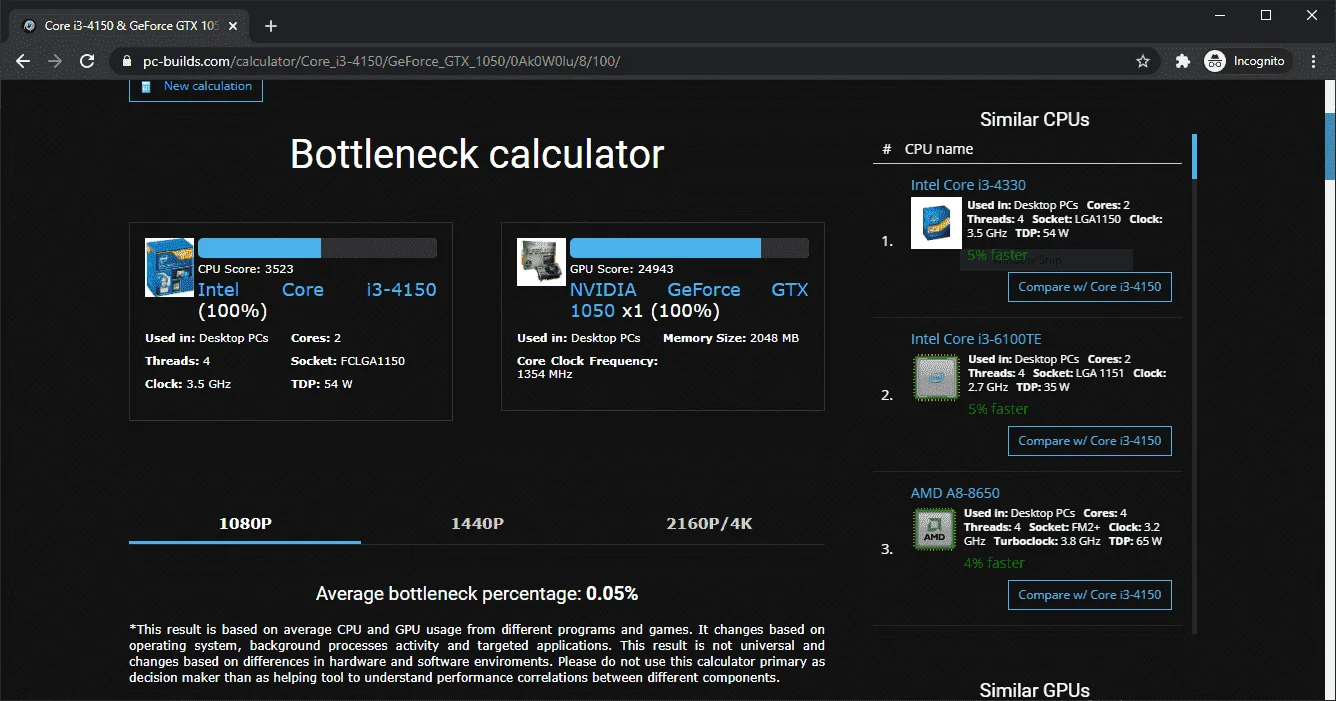Select the 1080P resolution tab

[245, 523]
